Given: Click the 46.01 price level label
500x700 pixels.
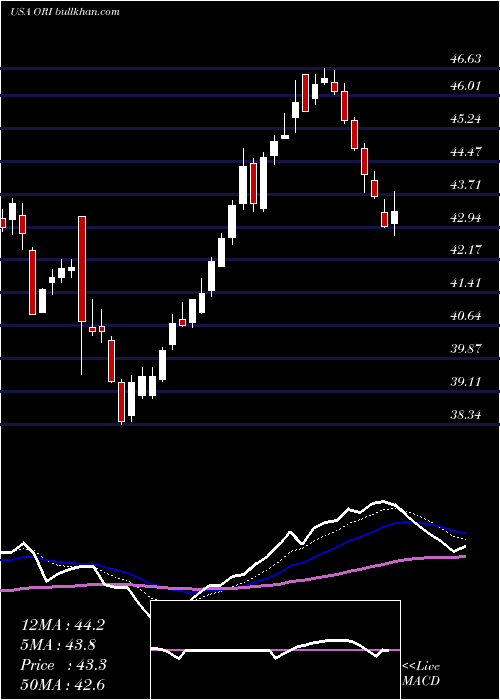Looking at the screenshot, I should click(x=465, y=85).
